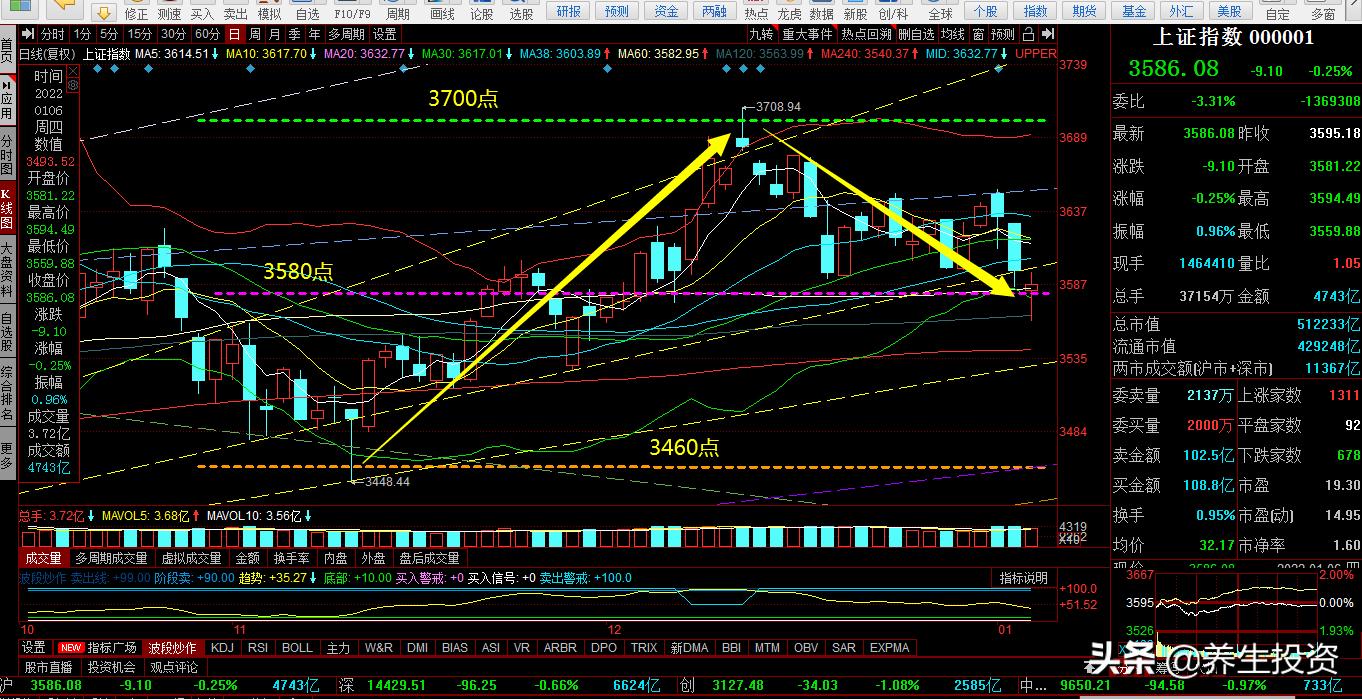Click the 修正 toolbar icon

(138, 13)
